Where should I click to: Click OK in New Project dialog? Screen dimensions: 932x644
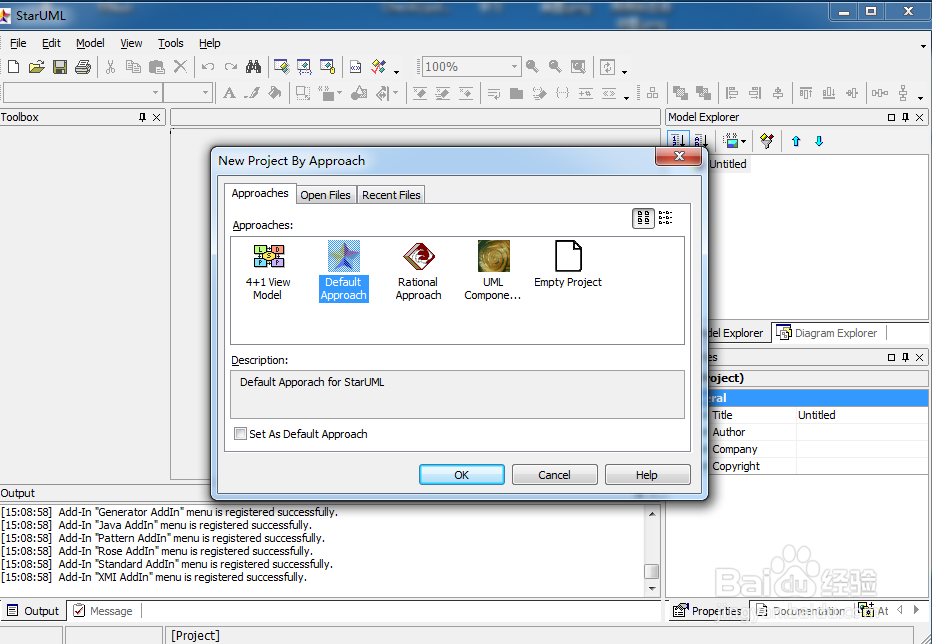(462, 475)
